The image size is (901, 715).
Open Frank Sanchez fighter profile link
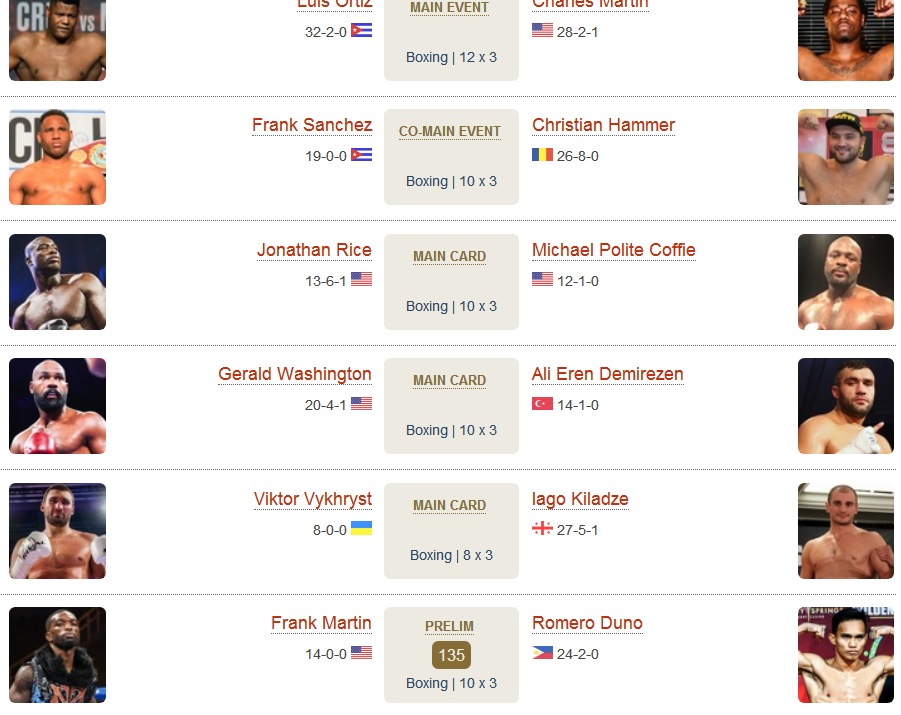click(x=312, y=125)
